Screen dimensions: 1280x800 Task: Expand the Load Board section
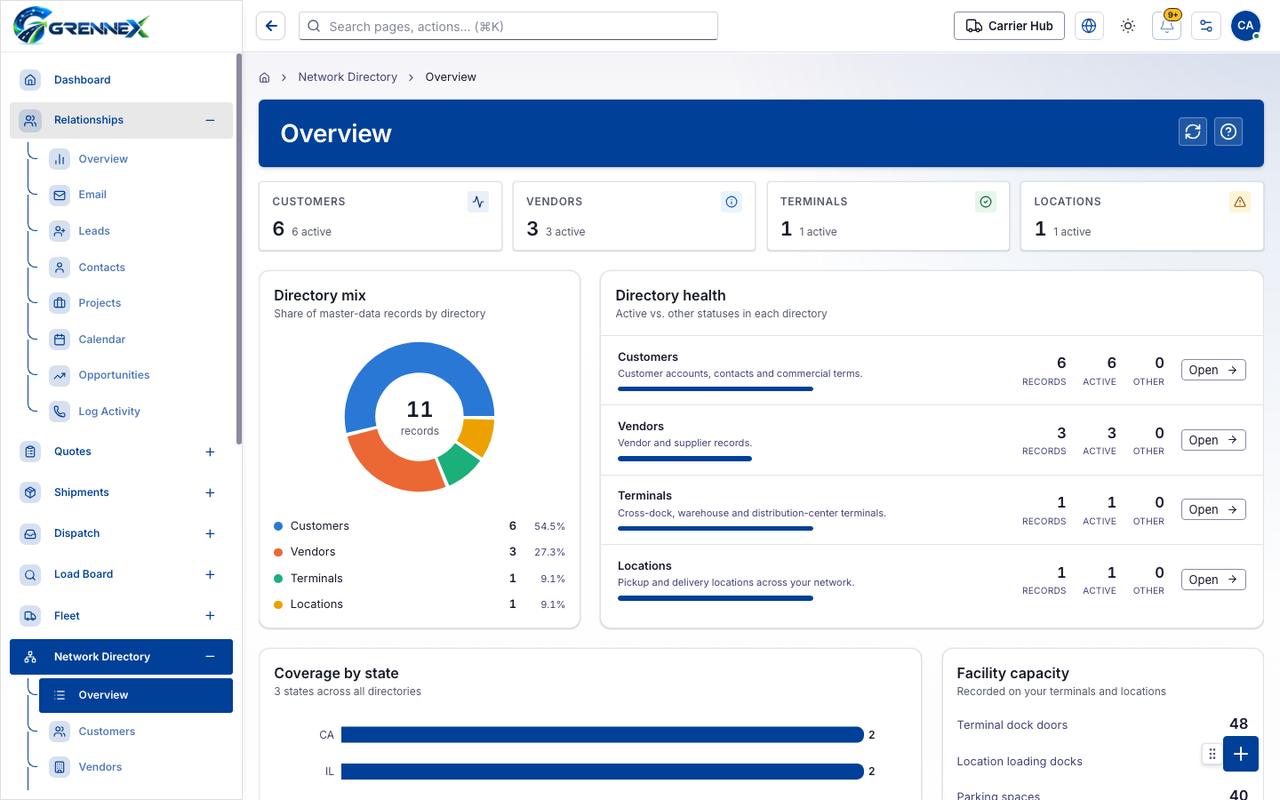pos(210,575)
